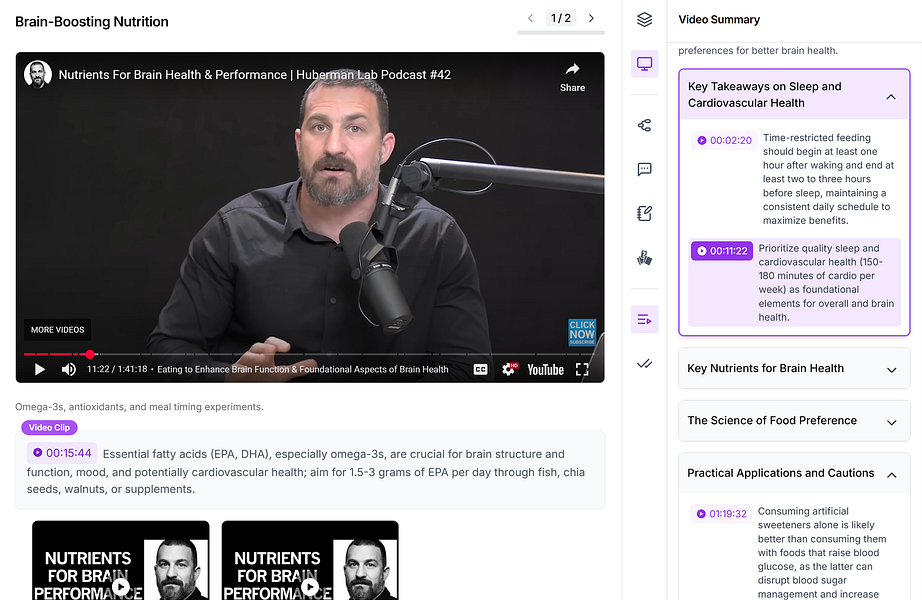922x600 pixels.
Task: Expand The Science of Food Preference
Action: pos(794,421)
